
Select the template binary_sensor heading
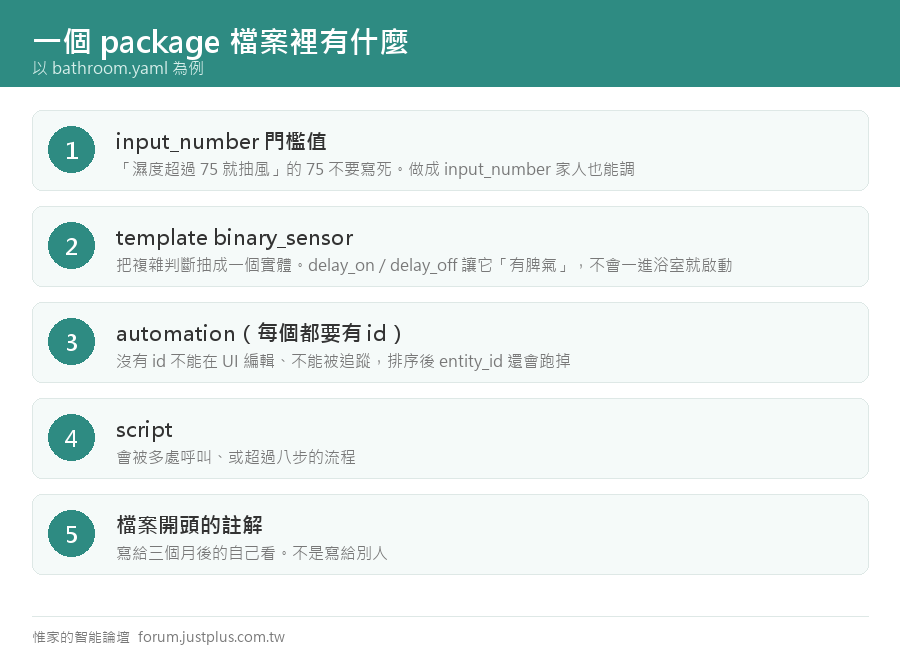(x=234, y=238)
